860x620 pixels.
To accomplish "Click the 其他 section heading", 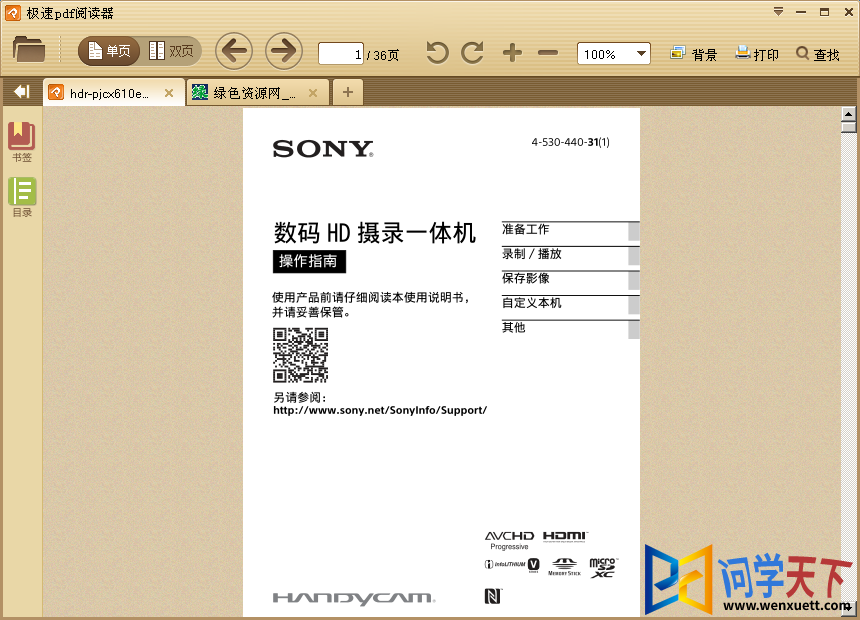I will coord(513,328).
